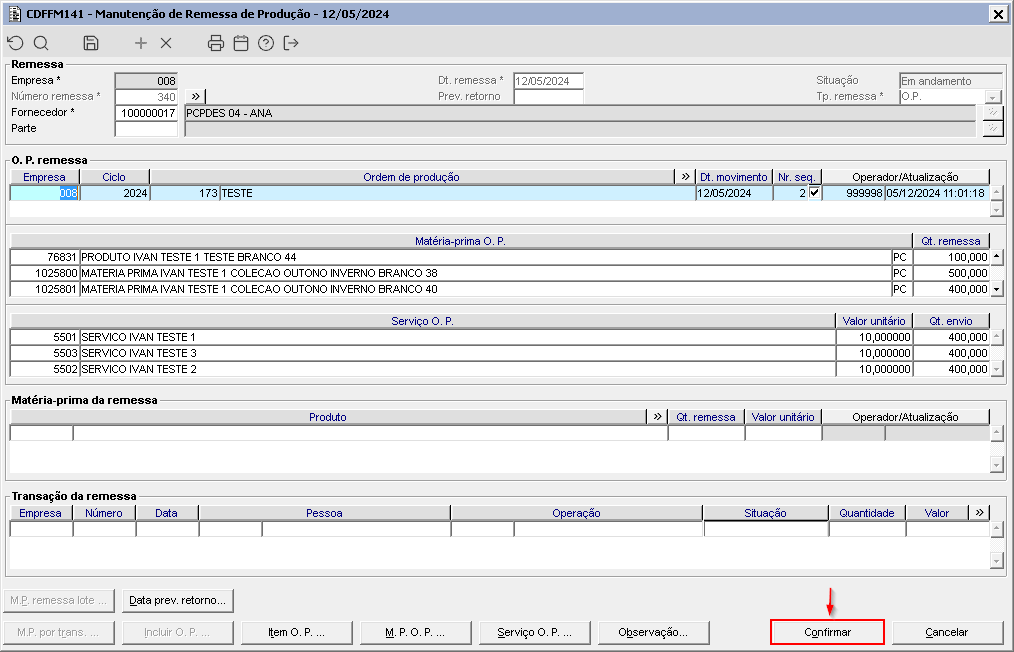The width and height of the screenshot is (1014, 652).
Task: Select SERVICO IVAN TESTE 2 row
Action: pos(499,369)
